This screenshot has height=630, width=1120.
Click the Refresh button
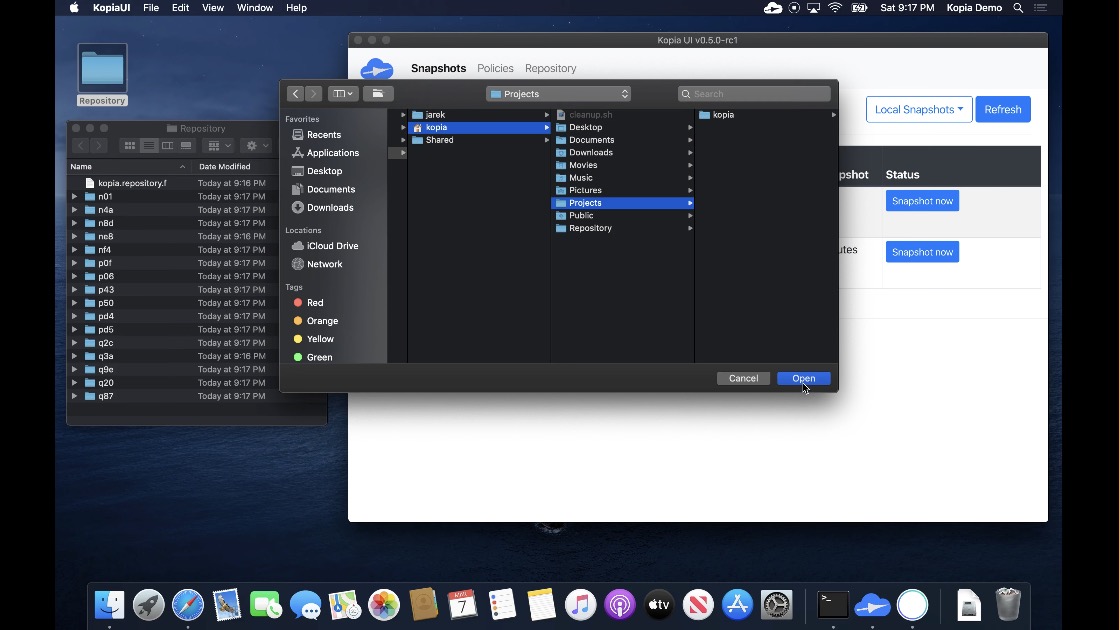click(x=1002, y=109)
